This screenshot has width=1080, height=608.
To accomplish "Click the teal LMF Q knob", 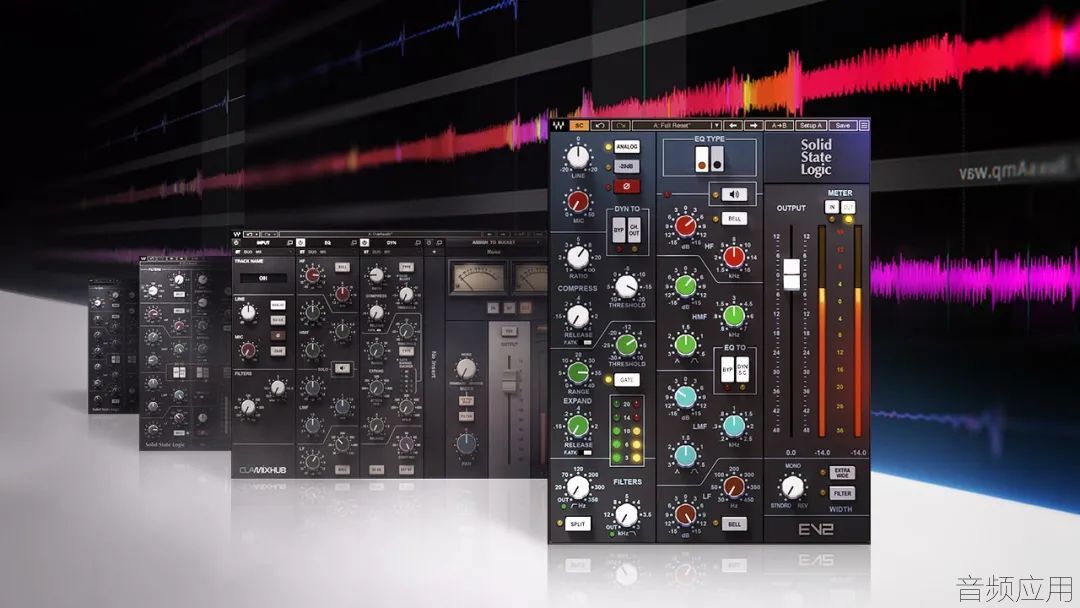I will click(x=685, y=454).
